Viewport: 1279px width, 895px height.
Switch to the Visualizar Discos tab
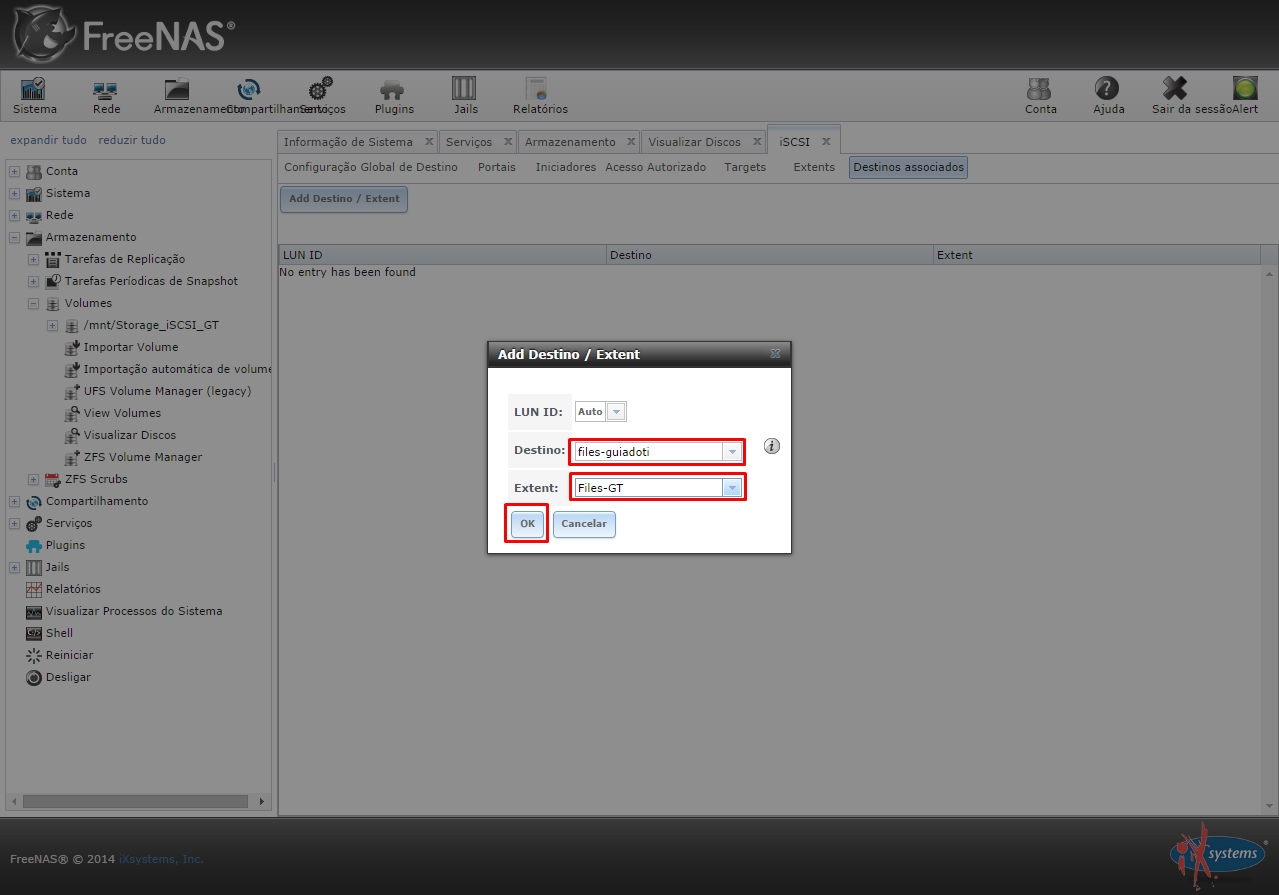click(x=694, y=142)
